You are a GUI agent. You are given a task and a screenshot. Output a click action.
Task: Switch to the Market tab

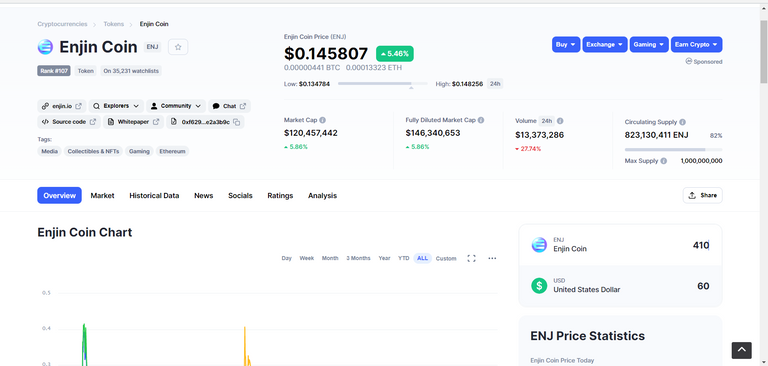click(x=102, y=195)
